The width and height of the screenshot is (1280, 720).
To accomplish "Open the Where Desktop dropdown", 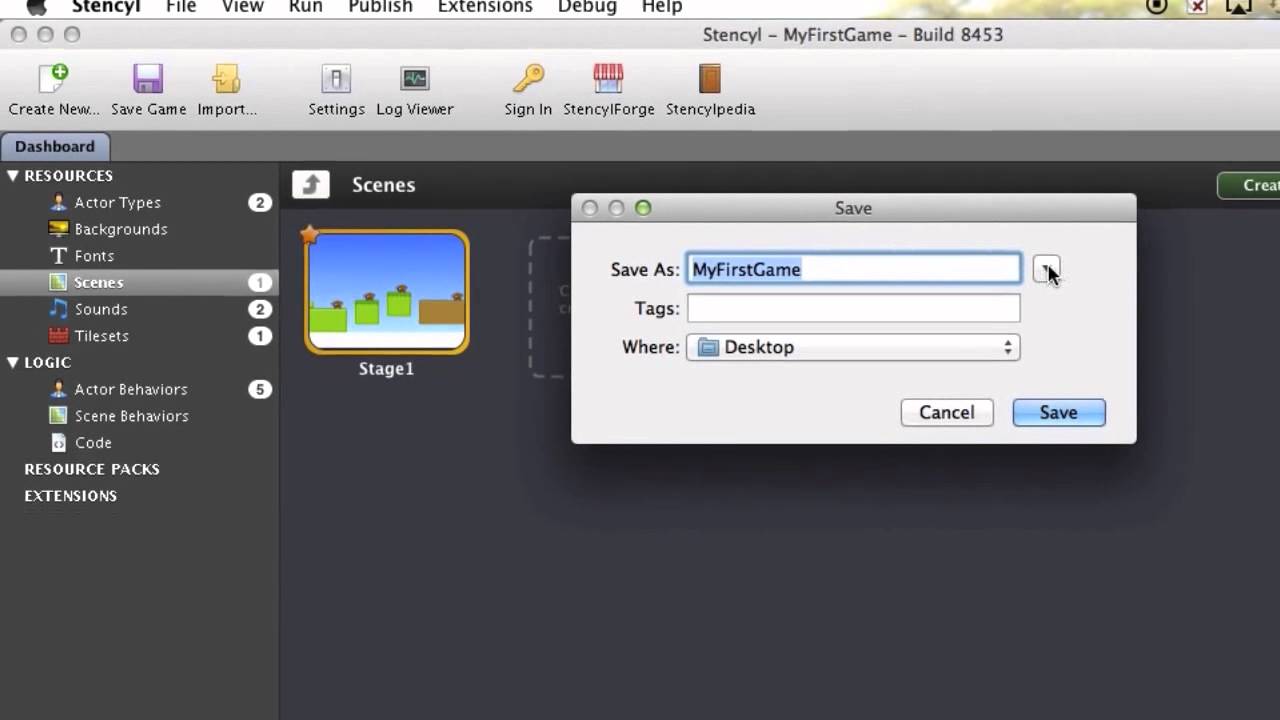I will click(853, 347).
